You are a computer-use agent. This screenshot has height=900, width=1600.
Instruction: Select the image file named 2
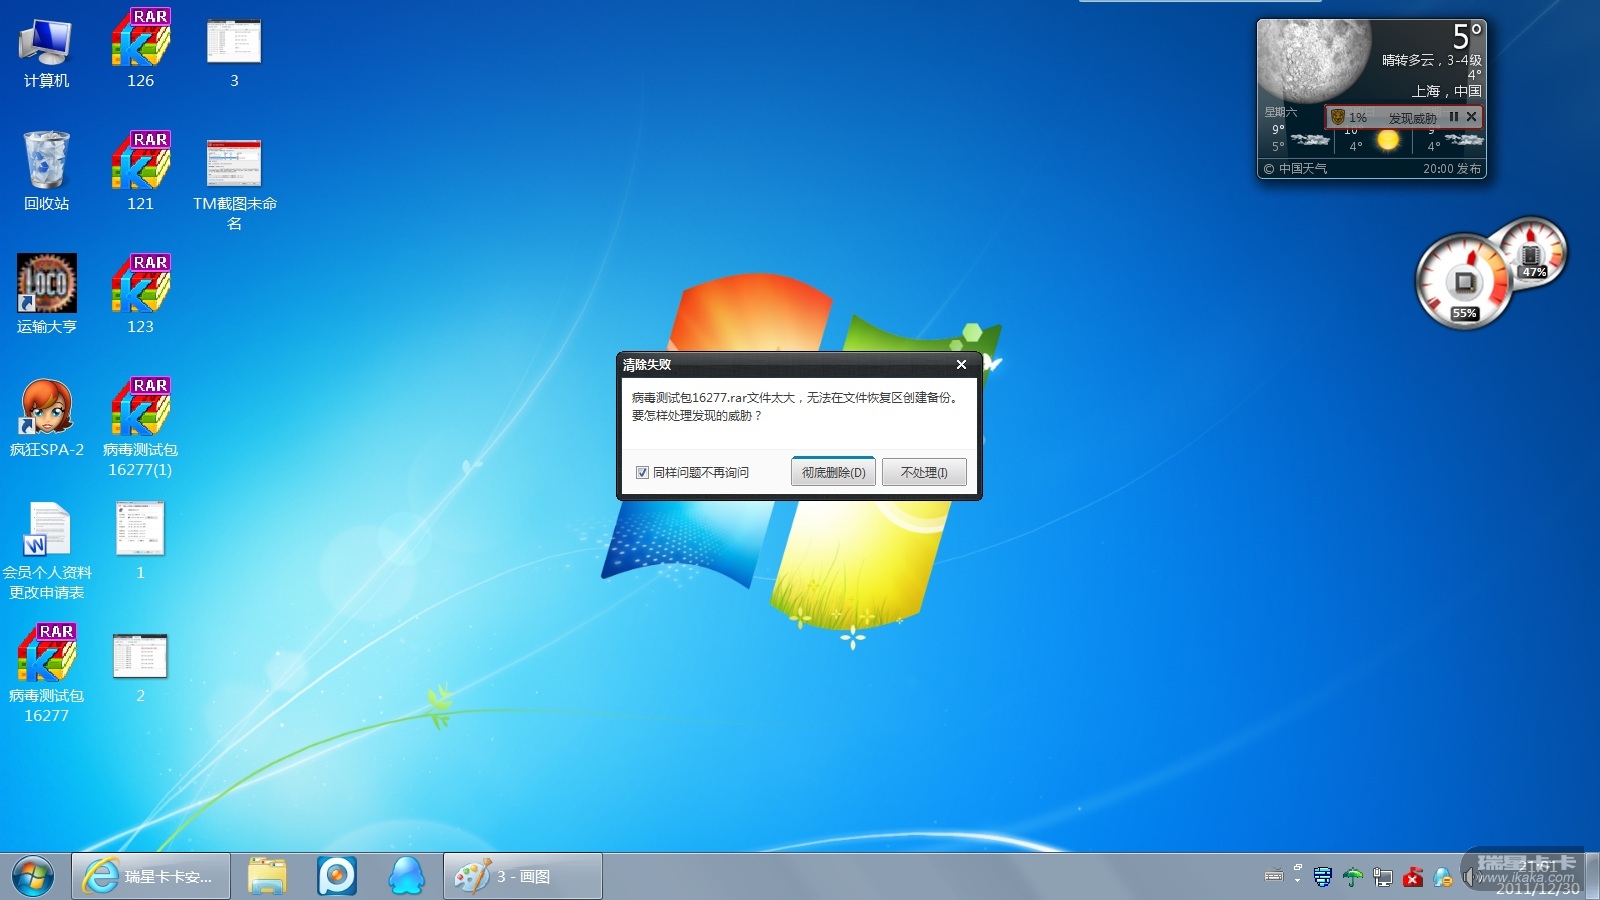tap(140, 667)
